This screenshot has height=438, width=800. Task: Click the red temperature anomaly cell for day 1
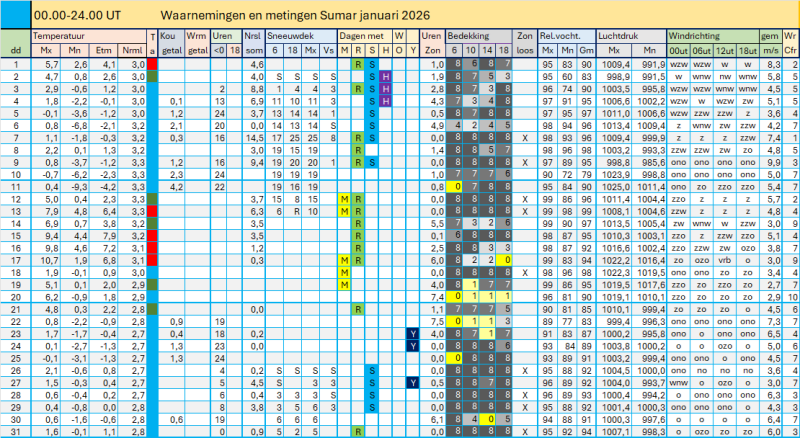(x=152, y=64)
